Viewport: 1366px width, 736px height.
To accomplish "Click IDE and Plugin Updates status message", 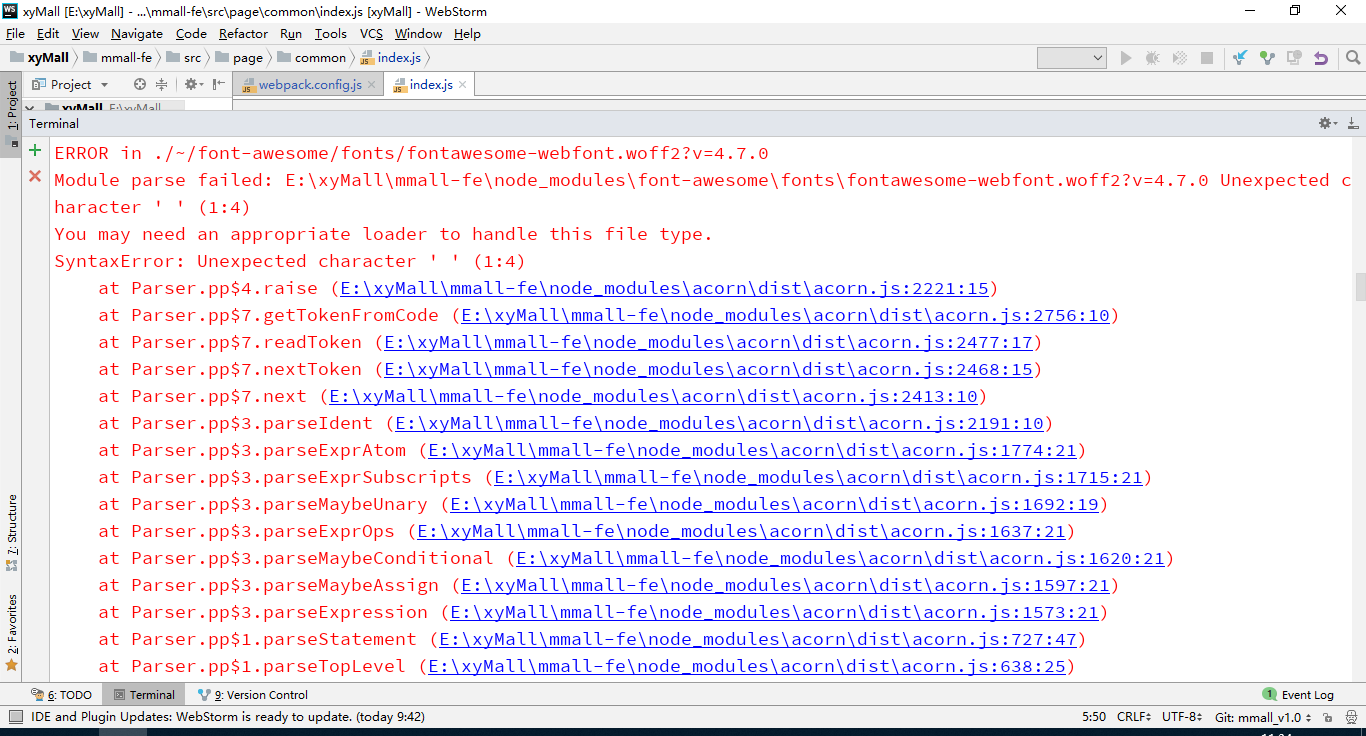I will 228,717.
